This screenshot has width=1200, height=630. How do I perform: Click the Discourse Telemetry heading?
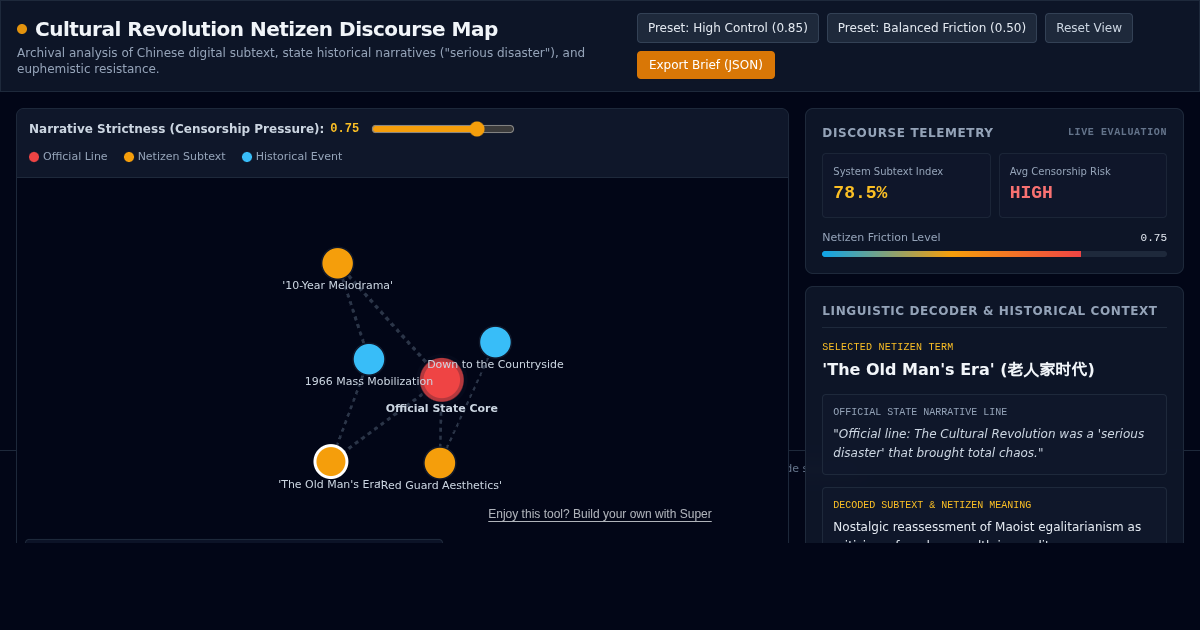pos(908,133)
